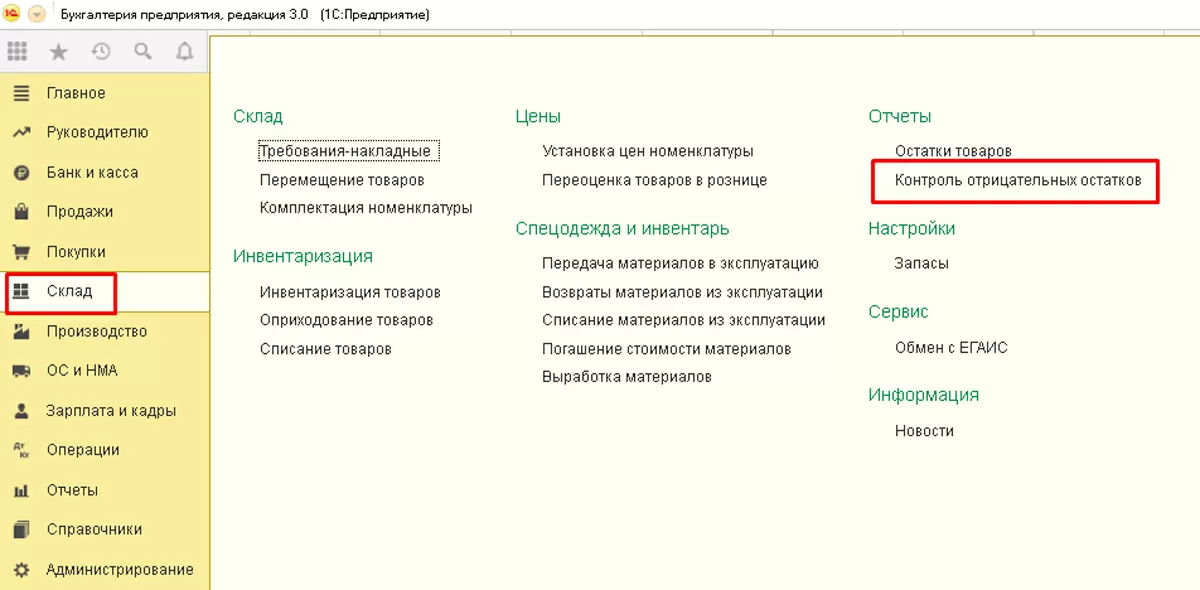Click the Отчеты bar chart icon
This screenshot has height=590, width=1200.
click(x=21, y=490)
